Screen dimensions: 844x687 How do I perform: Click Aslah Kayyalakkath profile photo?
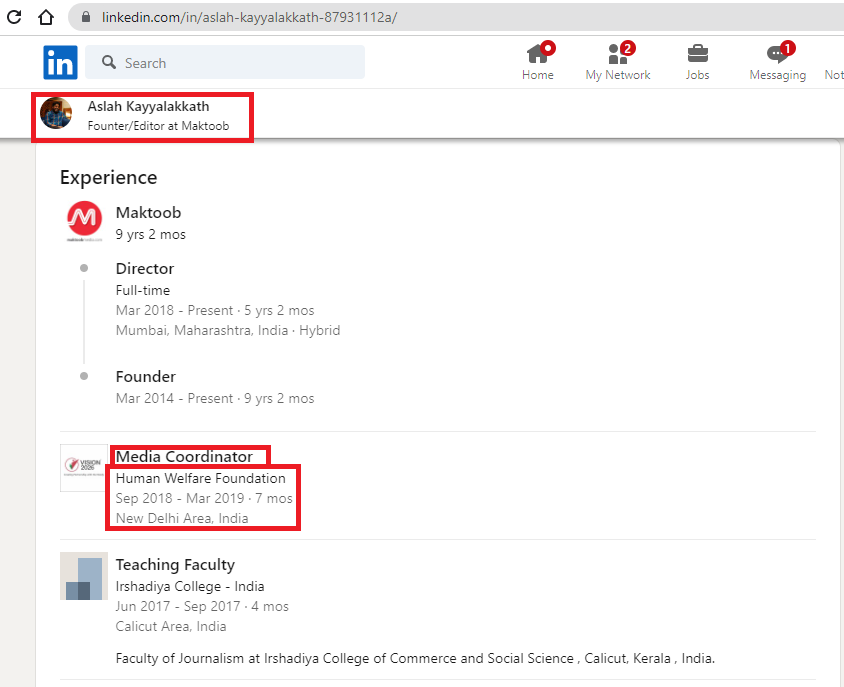pos(56,114)
